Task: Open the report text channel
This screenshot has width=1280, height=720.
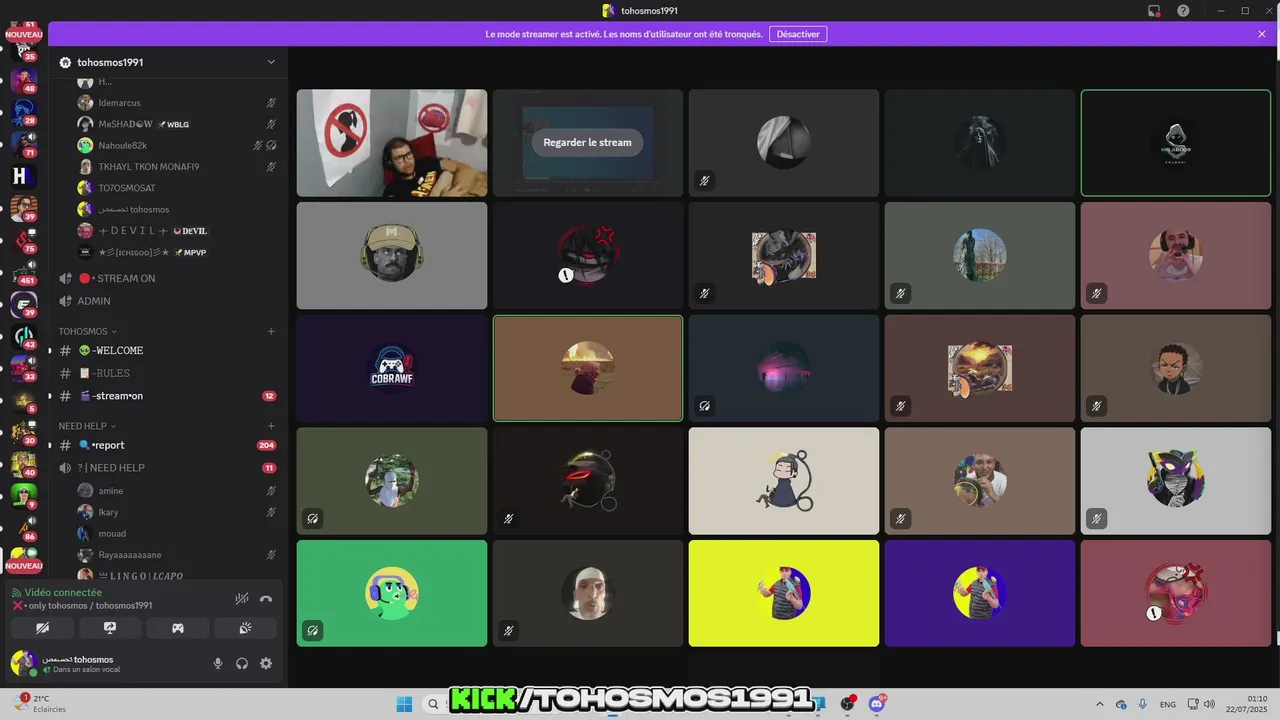Action: (x=168, y=445)
